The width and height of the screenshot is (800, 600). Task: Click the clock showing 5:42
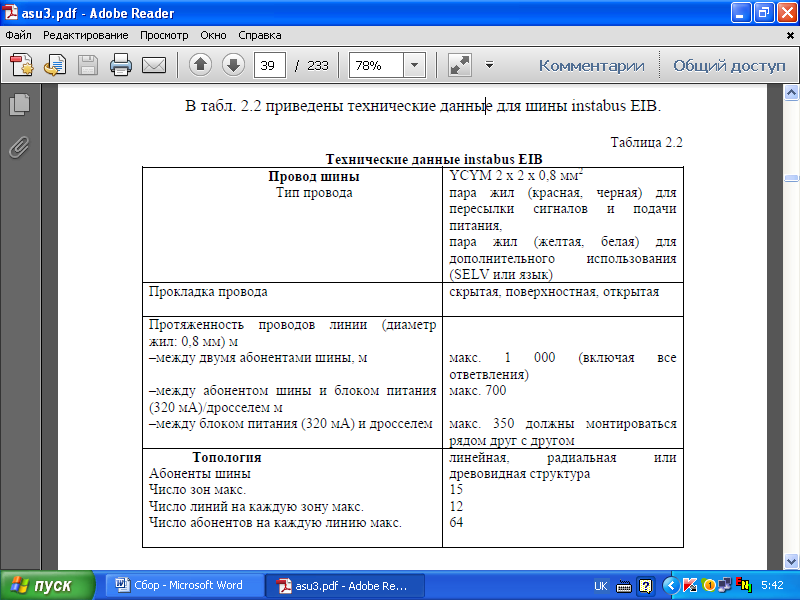772,585
